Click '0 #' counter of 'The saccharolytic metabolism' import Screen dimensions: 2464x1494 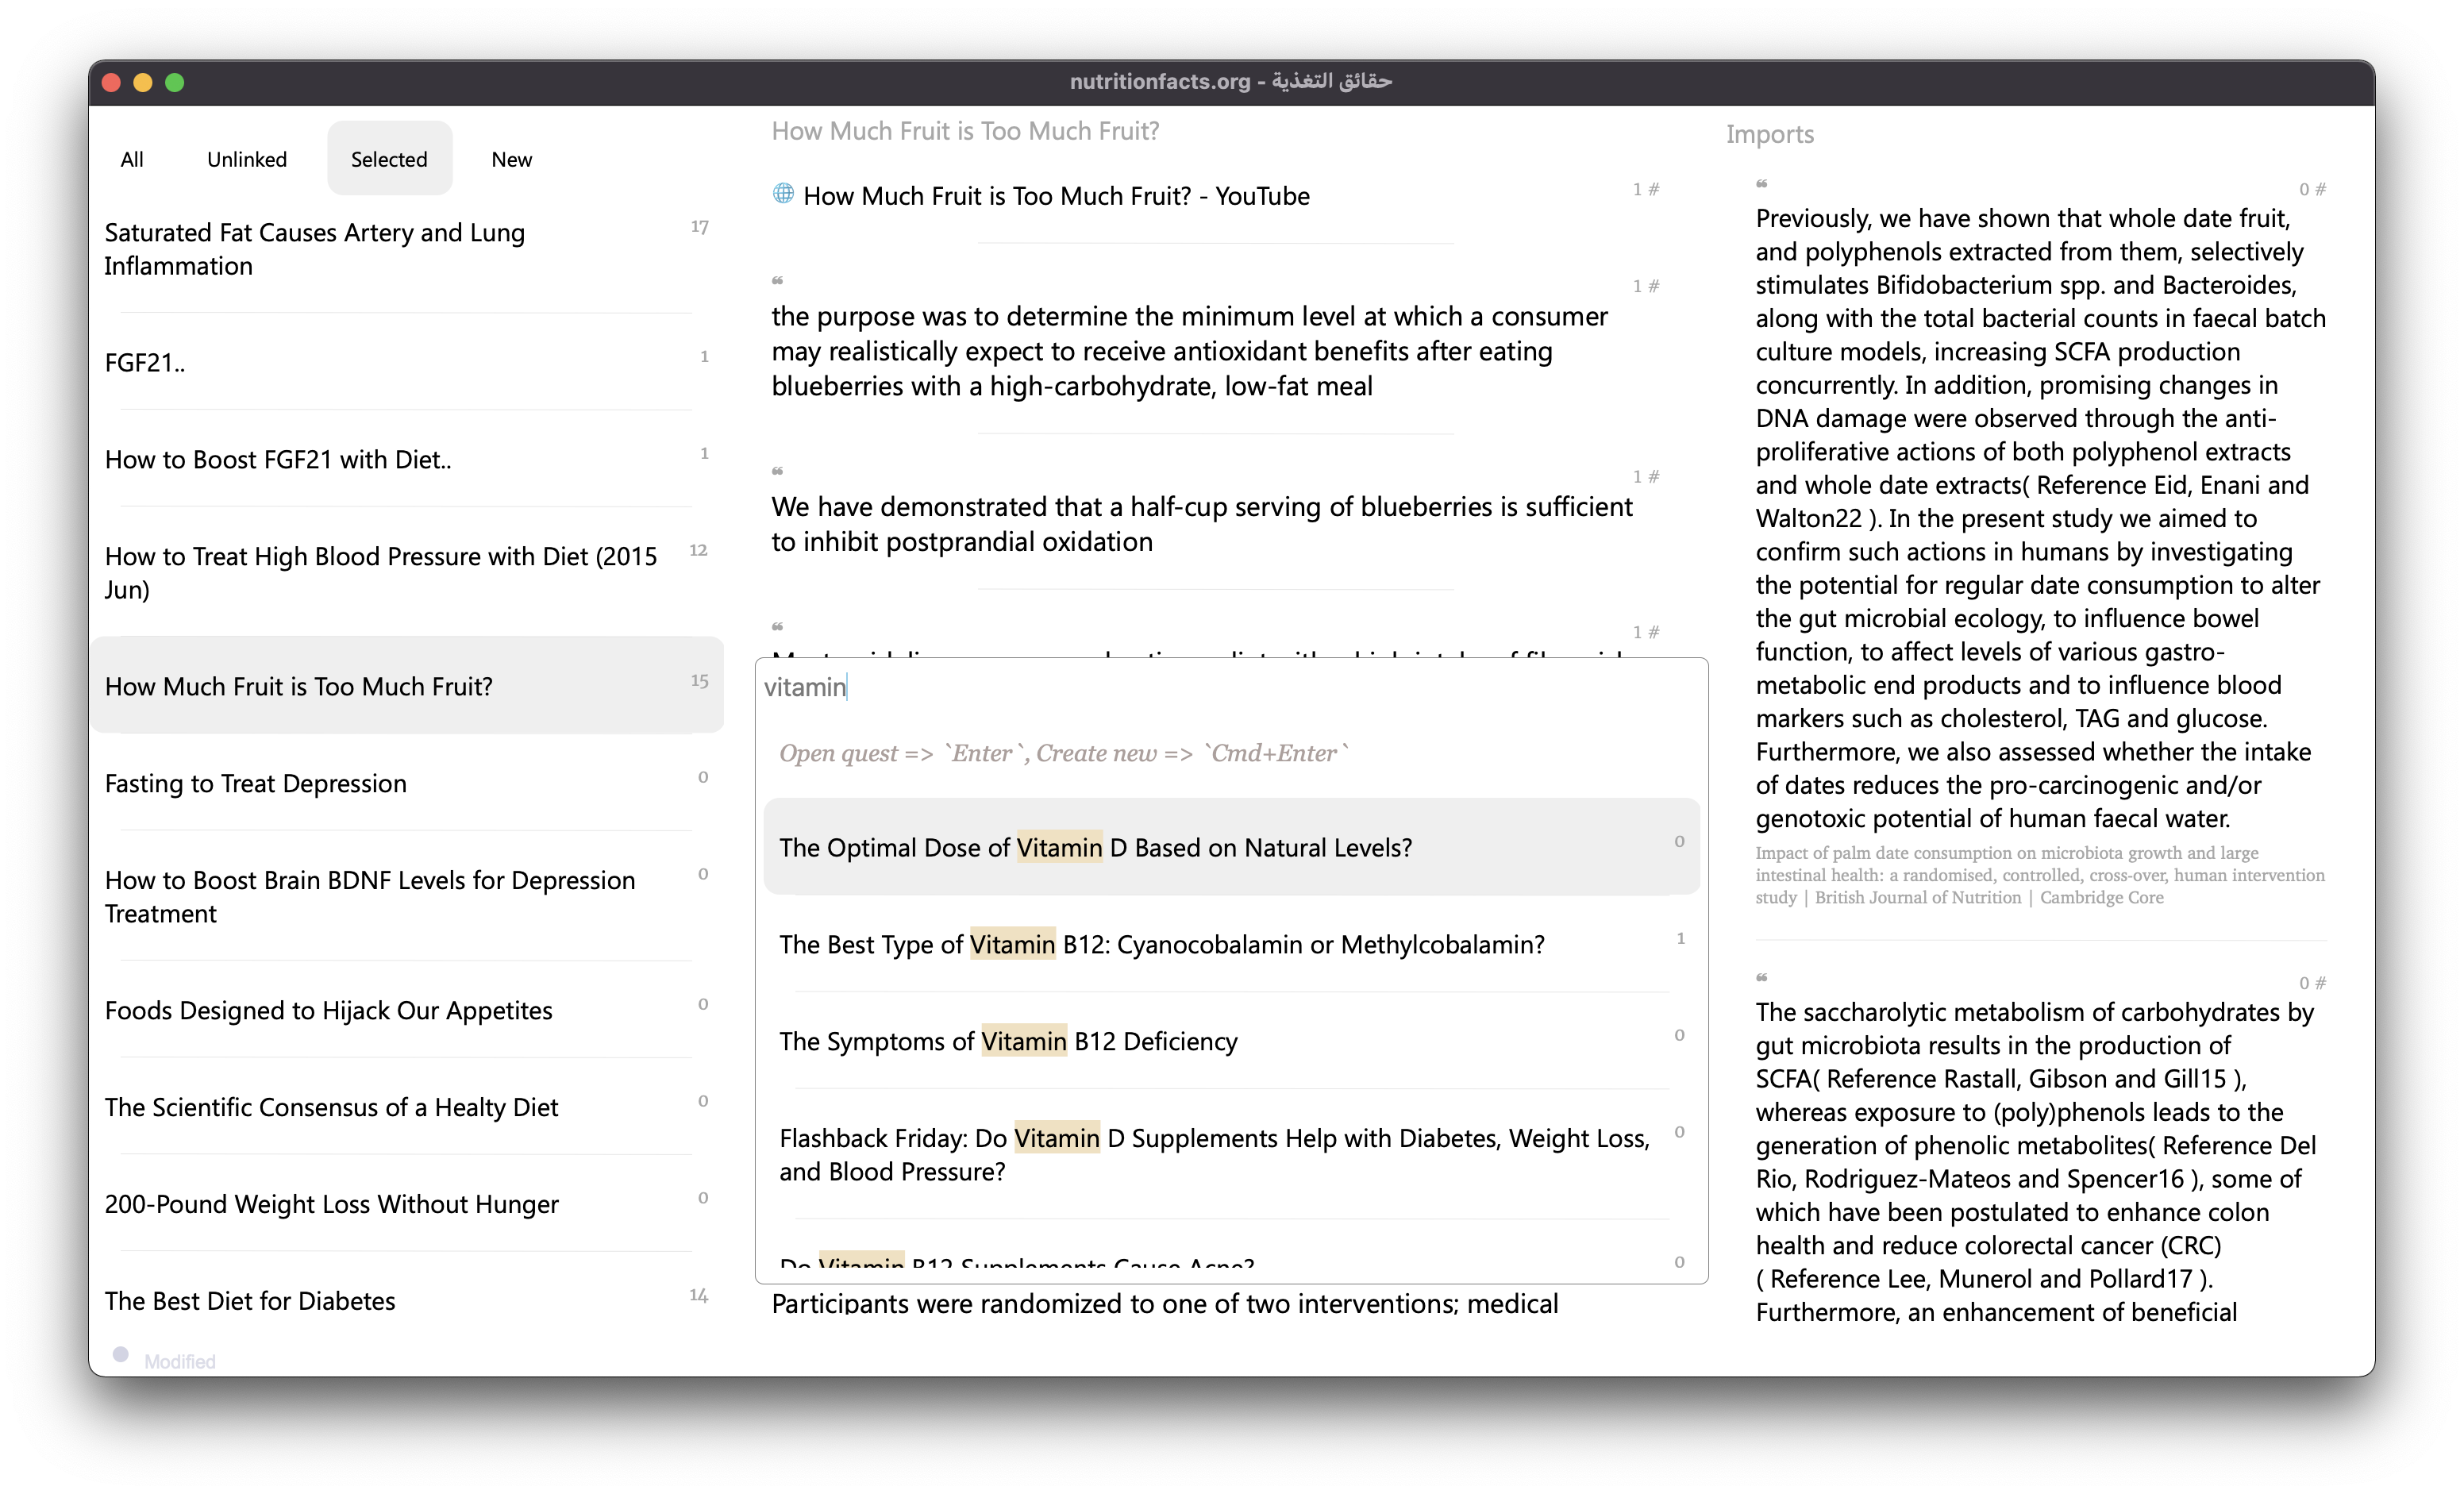(x=2312, y=983)
